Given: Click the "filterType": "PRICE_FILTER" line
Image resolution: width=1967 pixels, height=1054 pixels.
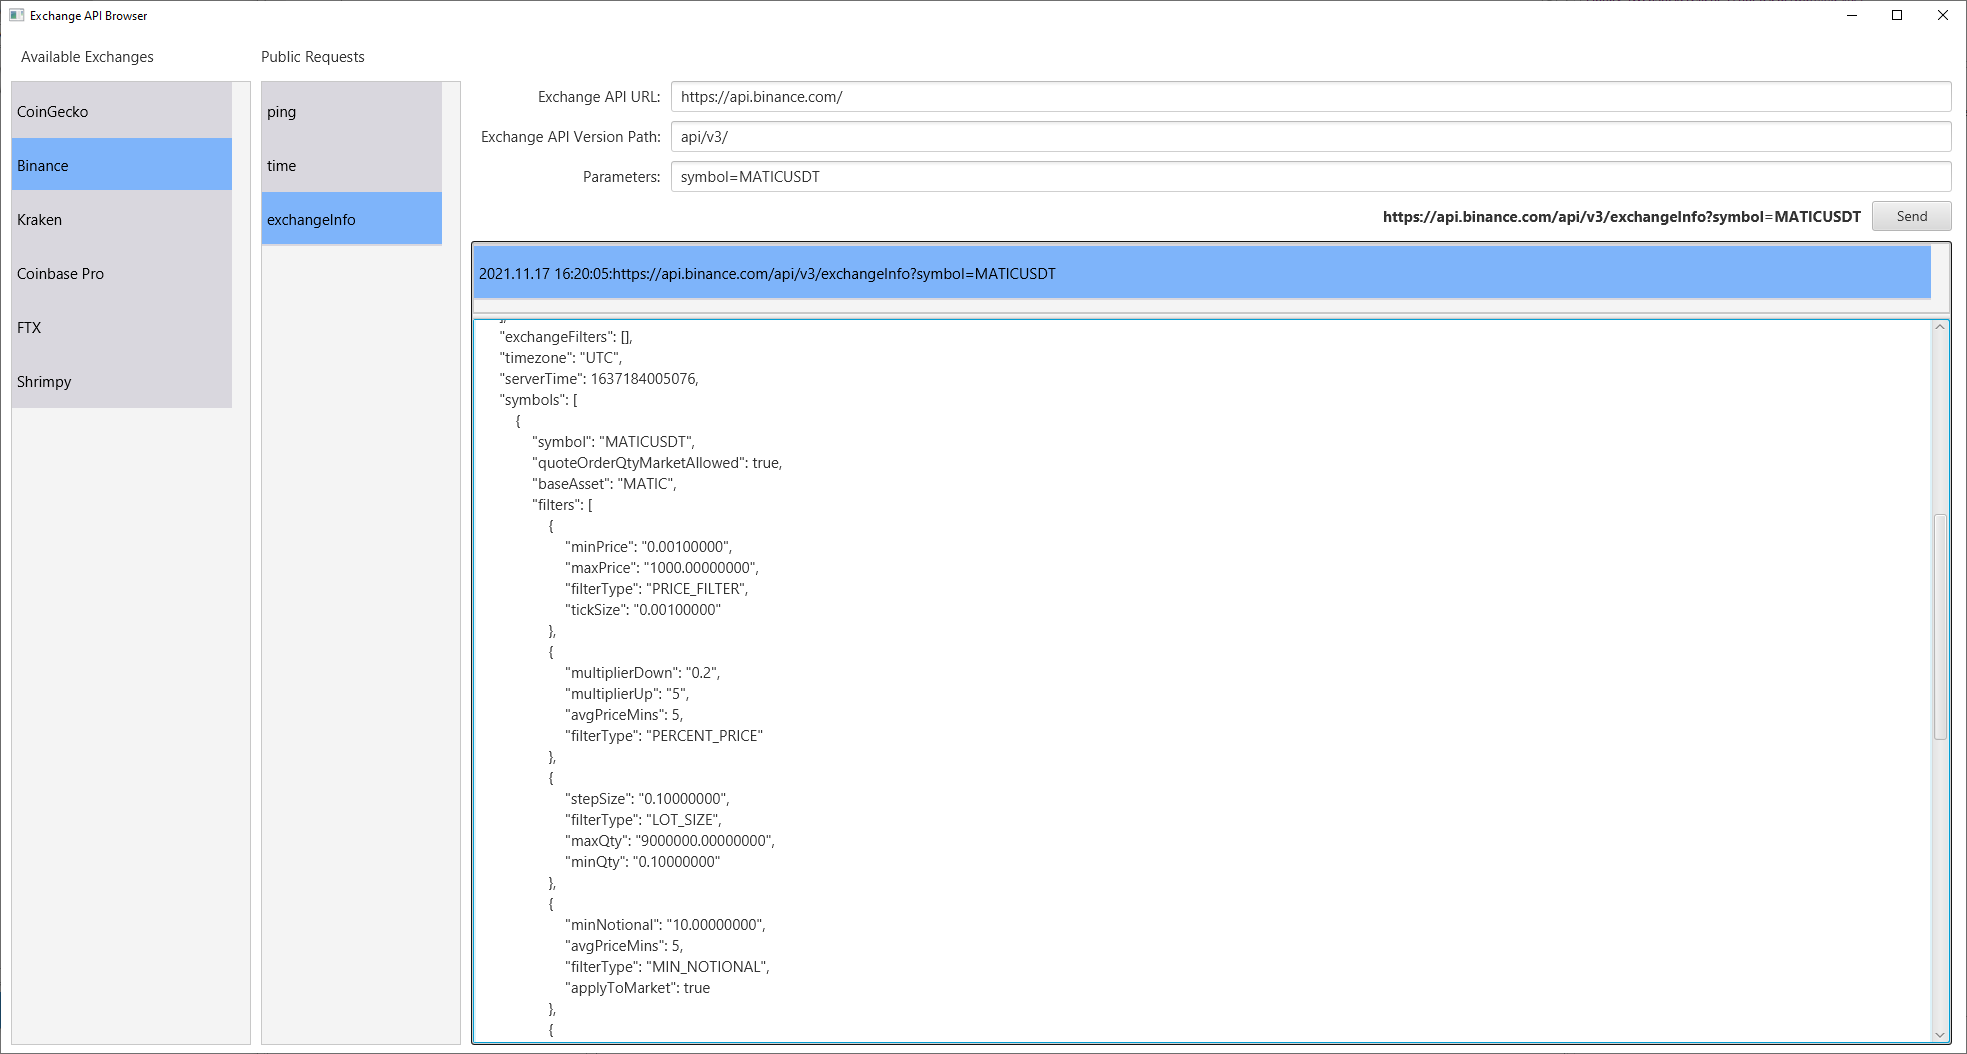Looking at the screenshot, I should (x=657, y=589).
